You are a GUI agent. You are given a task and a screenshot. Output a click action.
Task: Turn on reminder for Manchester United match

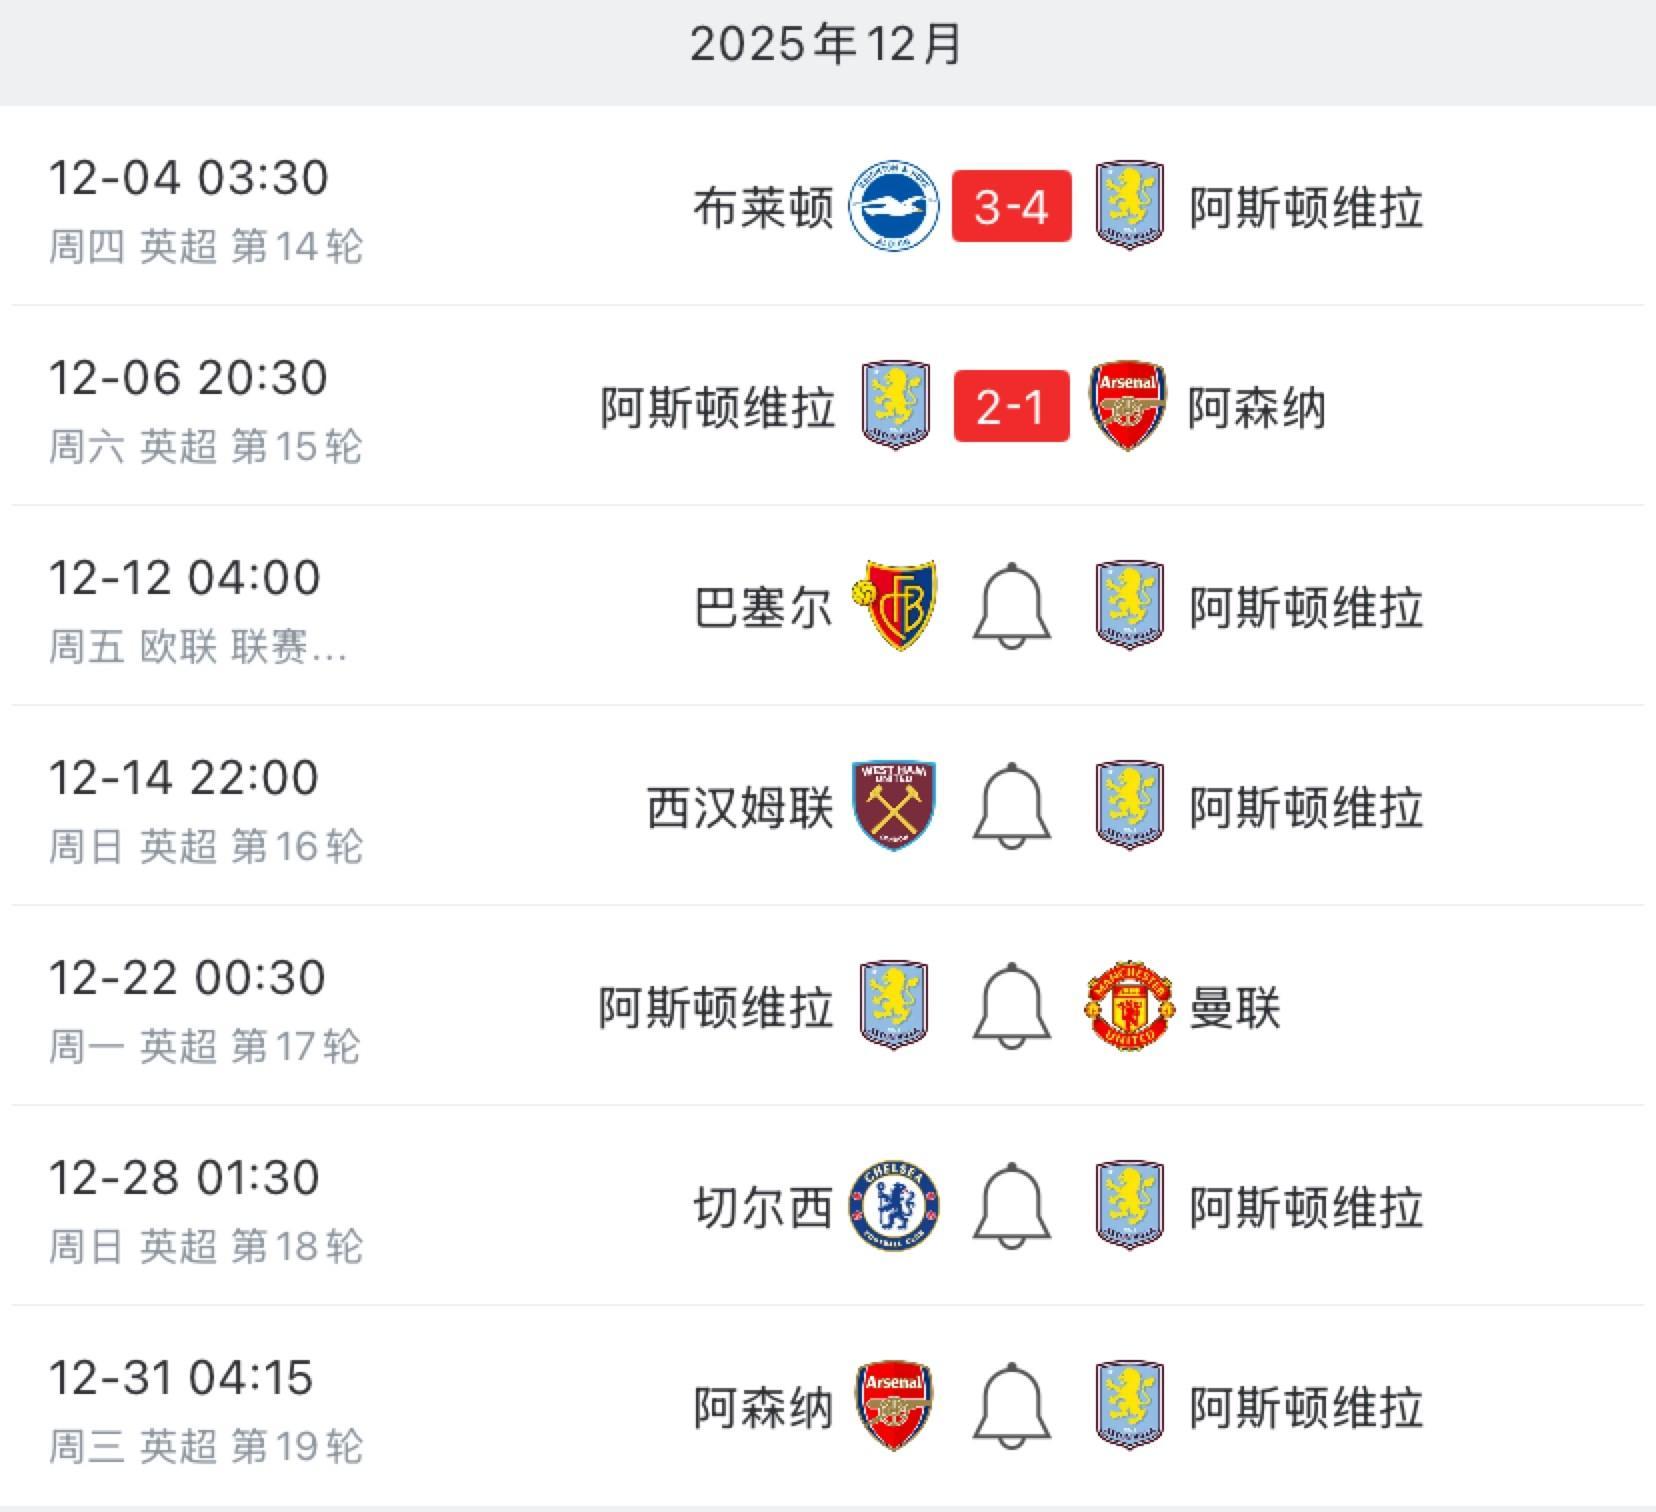tap(1011, 1006)
